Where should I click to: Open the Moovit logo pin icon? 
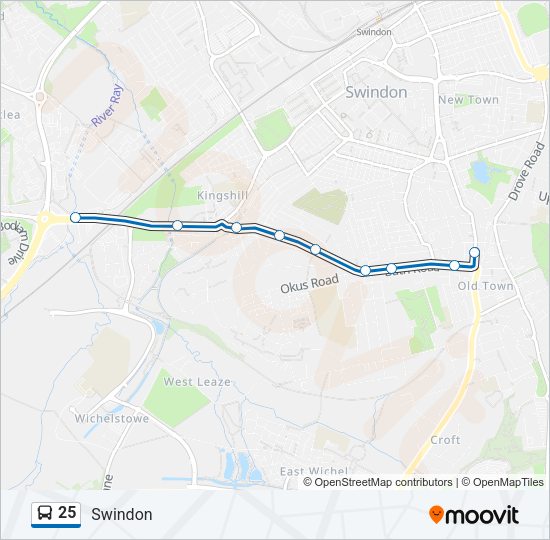[436, 515]
